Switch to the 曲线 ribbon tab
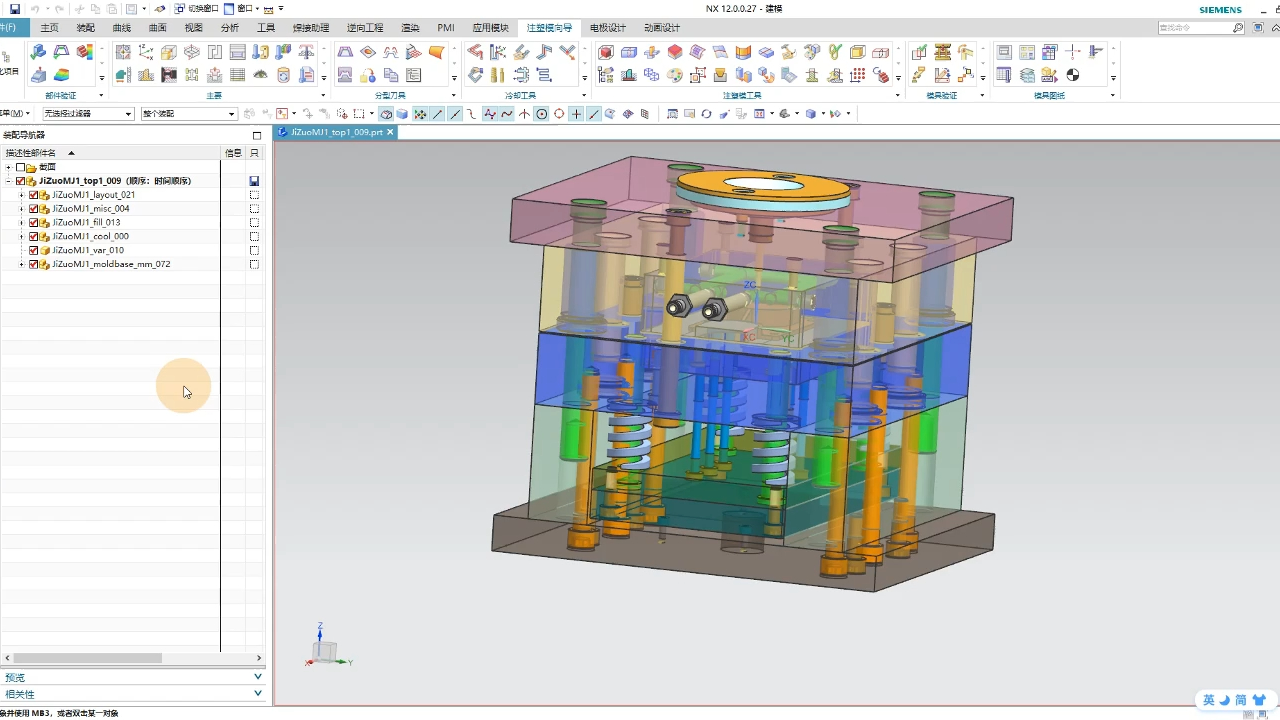Image resolution: width=1280 pixels, height=720 pixels. 121,28
